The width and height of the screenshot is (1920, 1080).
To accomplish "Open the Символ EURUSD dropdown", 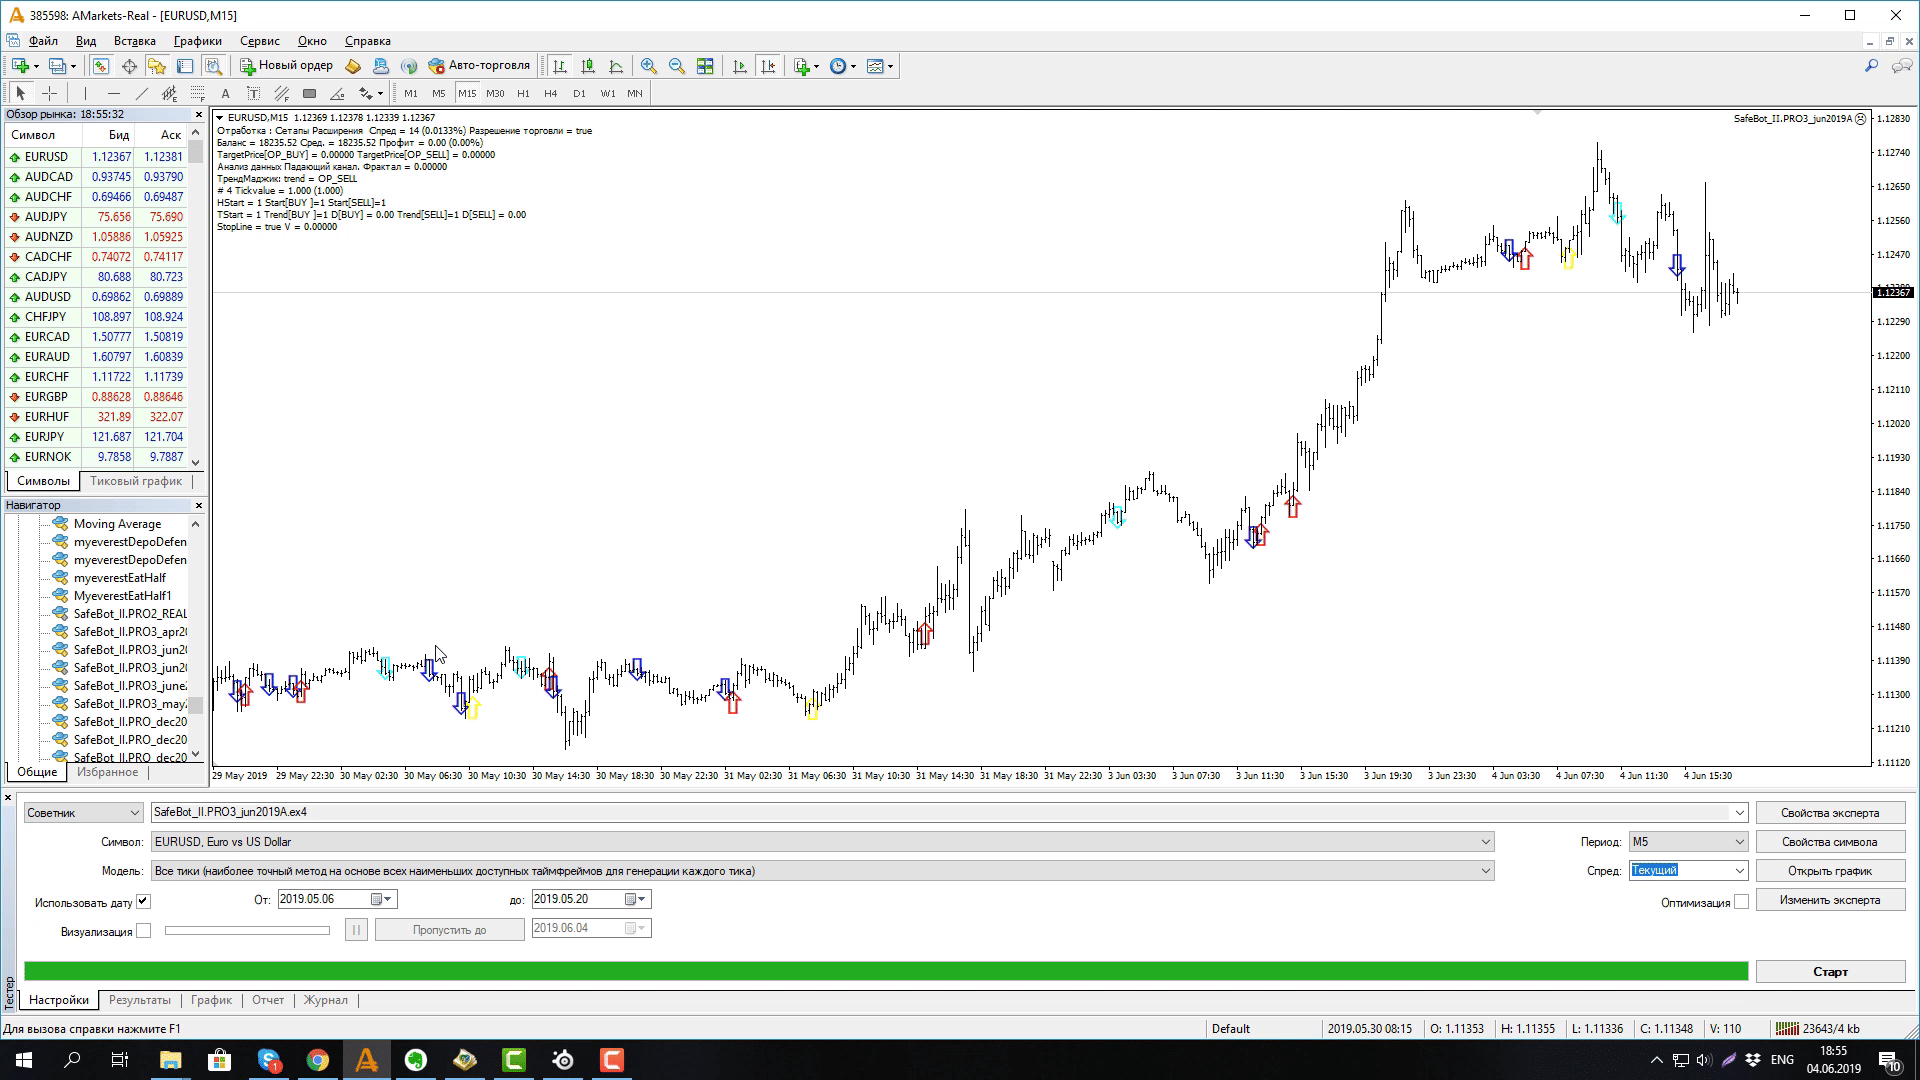I will [822, 842].
